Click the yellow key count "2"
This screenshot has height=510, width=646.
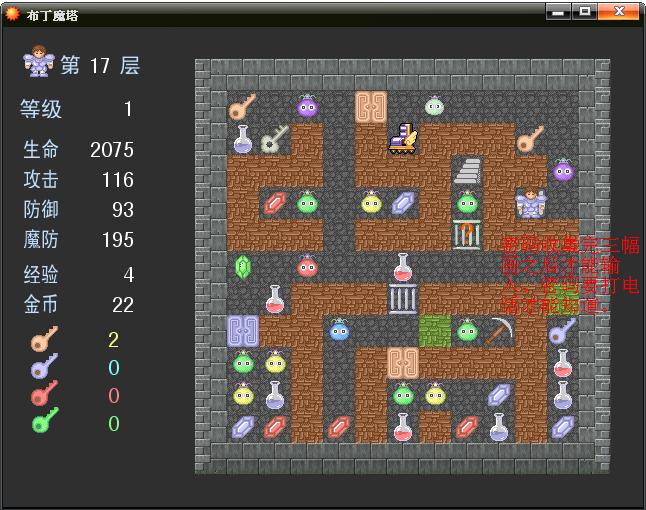113,340
